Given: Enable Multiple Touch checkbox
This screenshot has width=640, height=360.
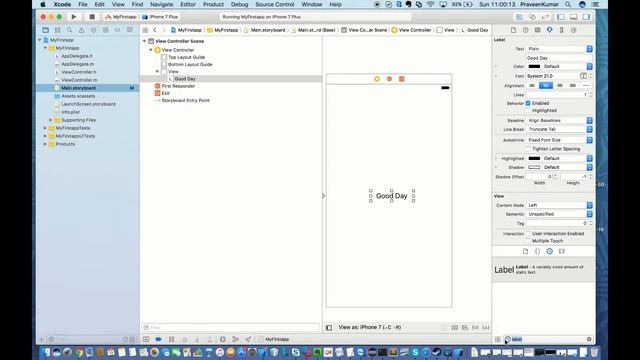Looking at the screenshot, I should pyautogui.click(x=528, y=241).
